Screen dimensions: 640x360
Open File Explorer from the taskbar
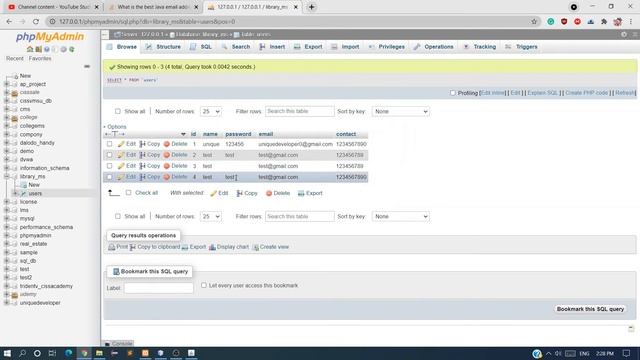pos(99,353)
